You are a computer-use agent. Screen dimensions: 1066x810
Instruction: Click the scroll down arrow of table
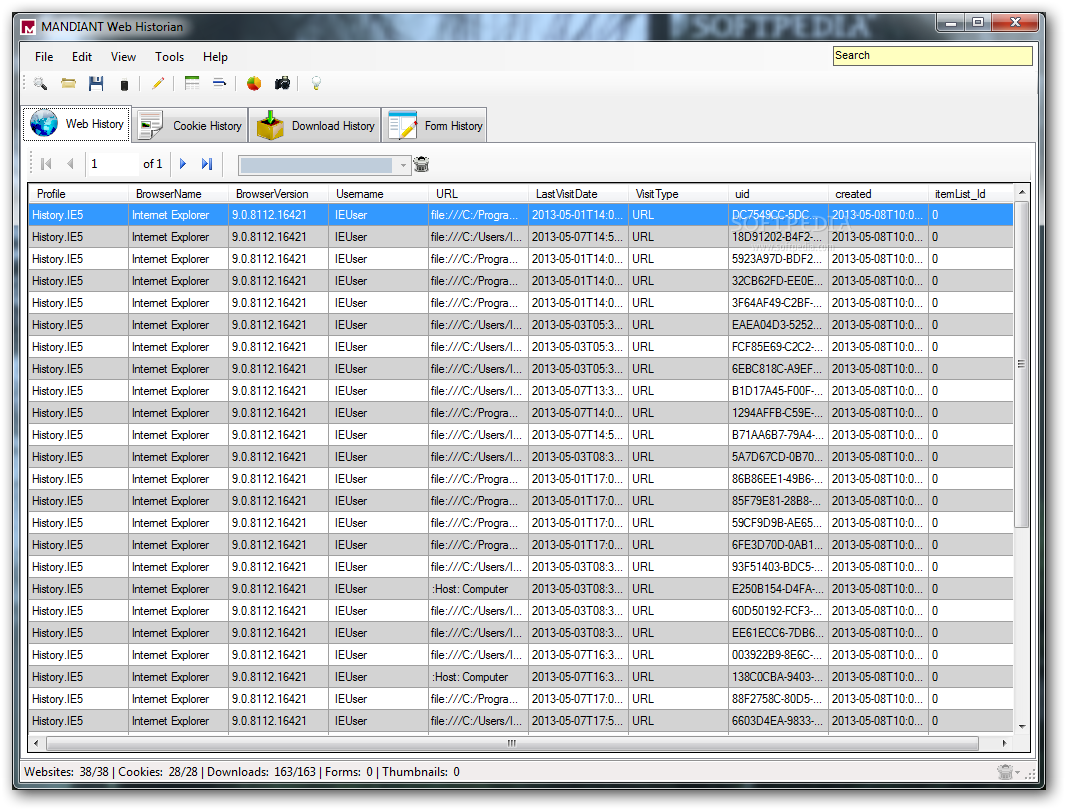click(1021, 726)
